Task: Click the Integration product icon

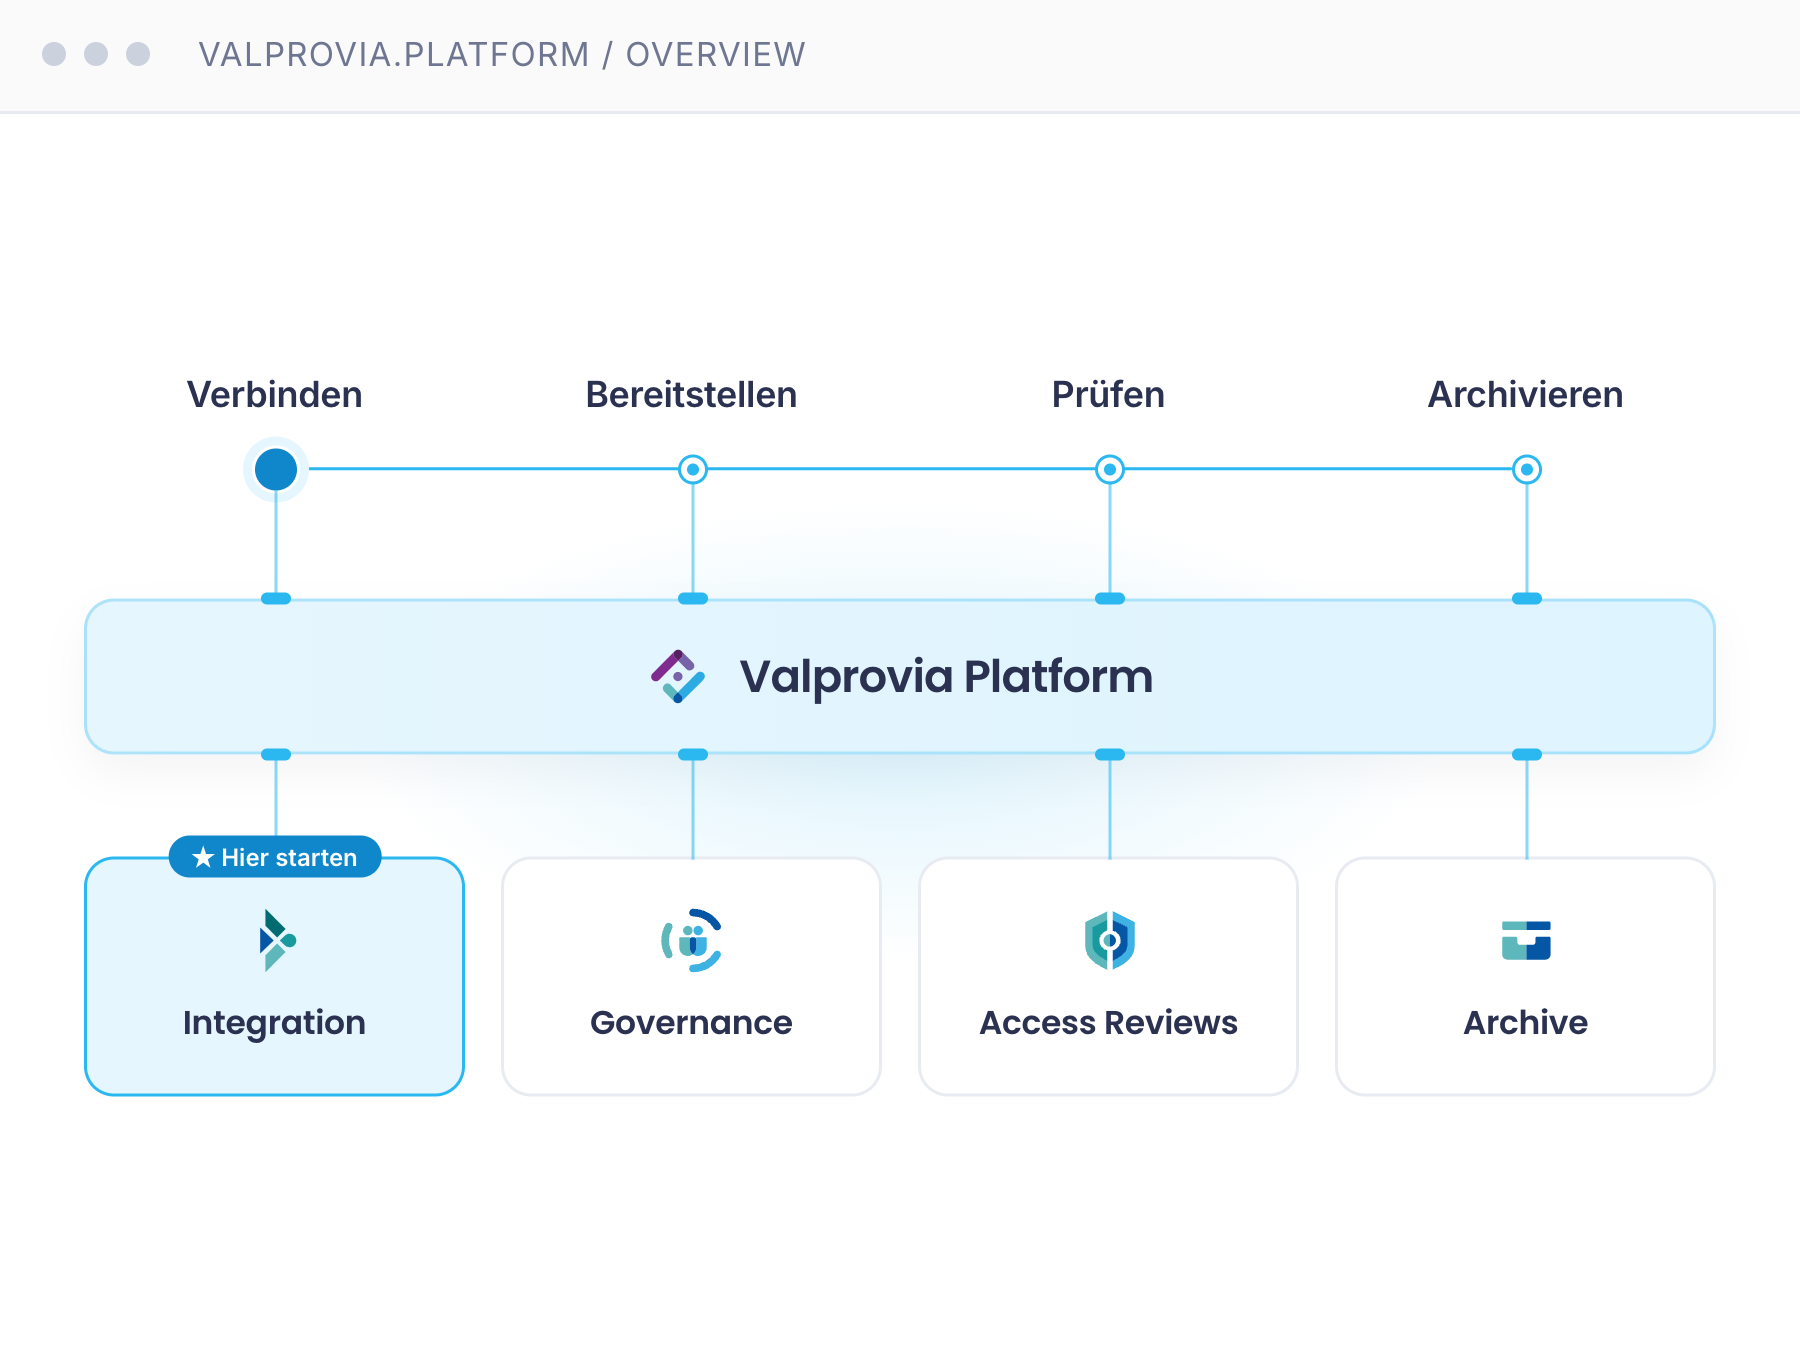Action: 276,940
